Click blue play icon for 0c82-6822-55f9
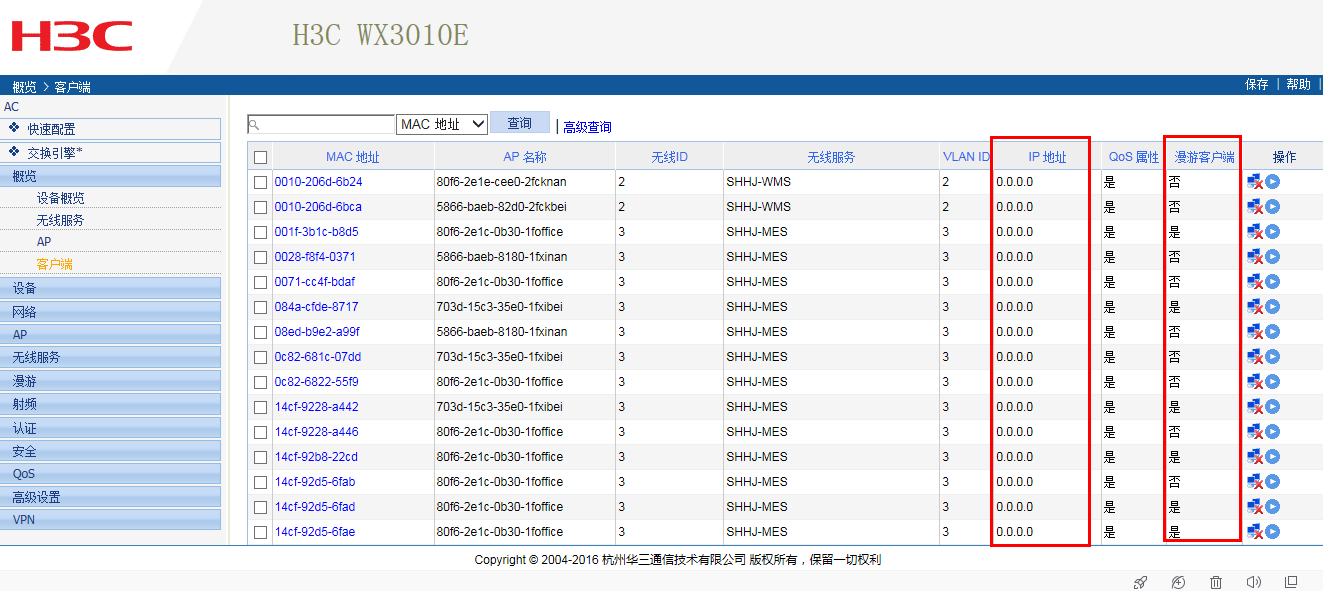 click(x=1272, y=382)
